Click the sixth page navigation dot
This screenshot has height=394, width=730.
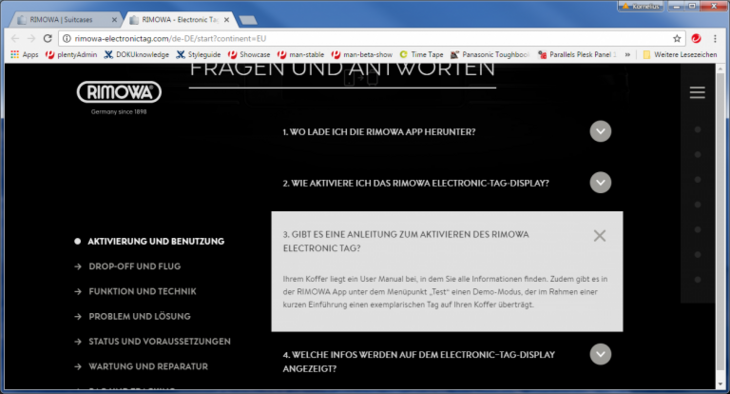(697, 255)
